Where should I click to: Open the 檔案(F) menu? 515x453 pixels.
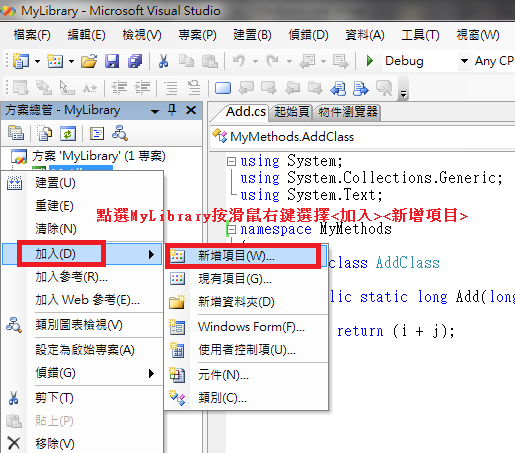(32, 35)
